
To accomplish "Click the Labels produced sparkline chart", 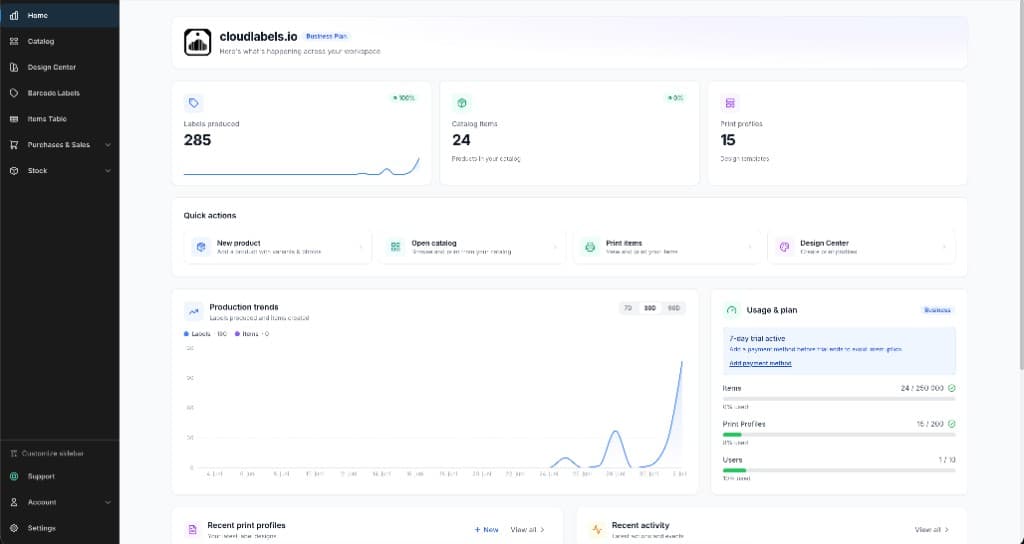I will pyautogui.click(x=302, y=166).
